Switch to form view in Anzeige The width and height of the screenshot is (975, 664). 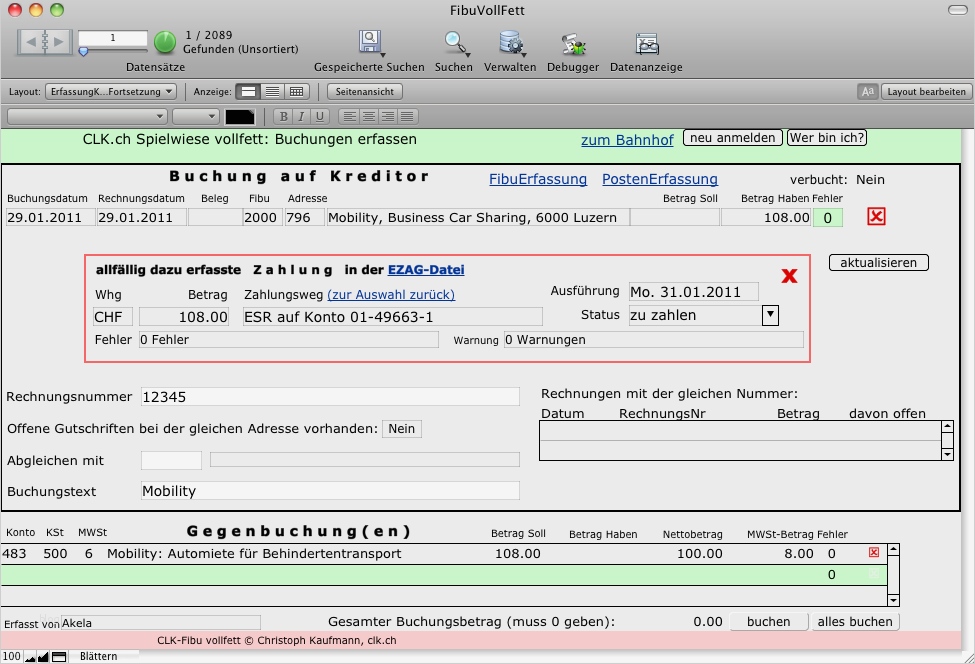click(x=249, y=91)
